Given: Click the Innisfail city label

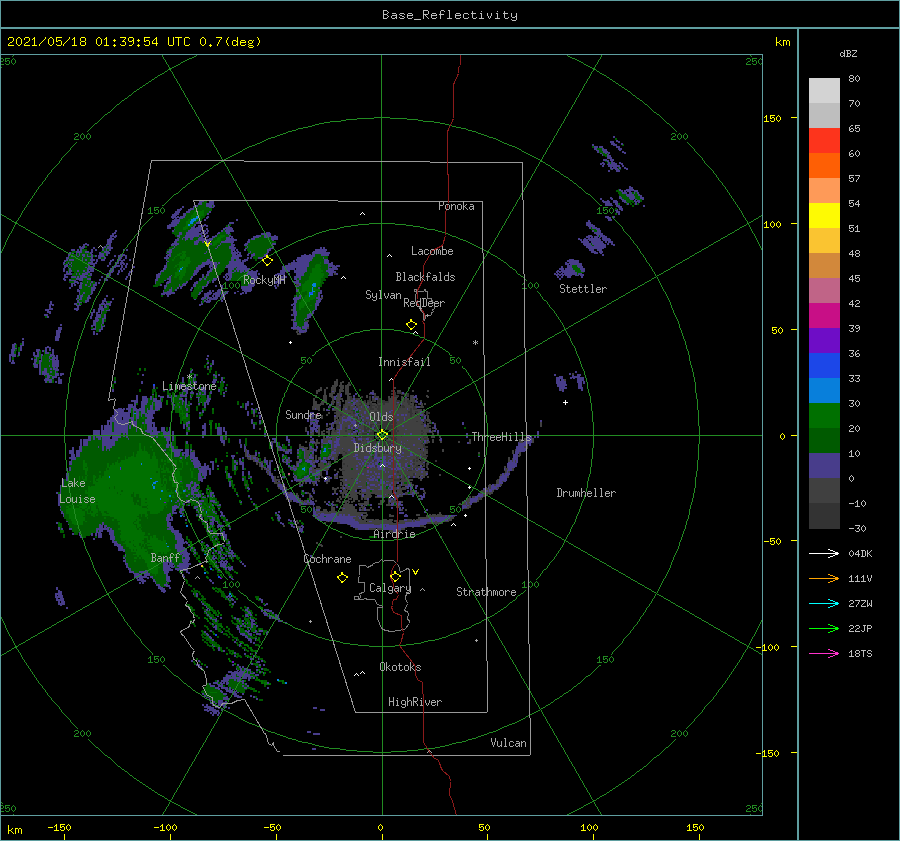Looking at the screenshot, I should tap(404, 362).
